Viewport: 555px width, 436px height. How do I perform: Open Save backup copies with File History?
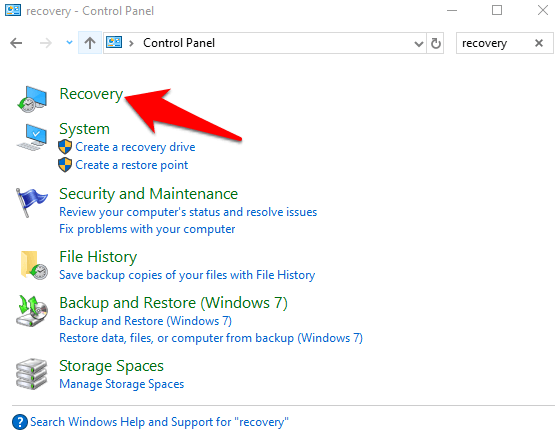(187, 275)
